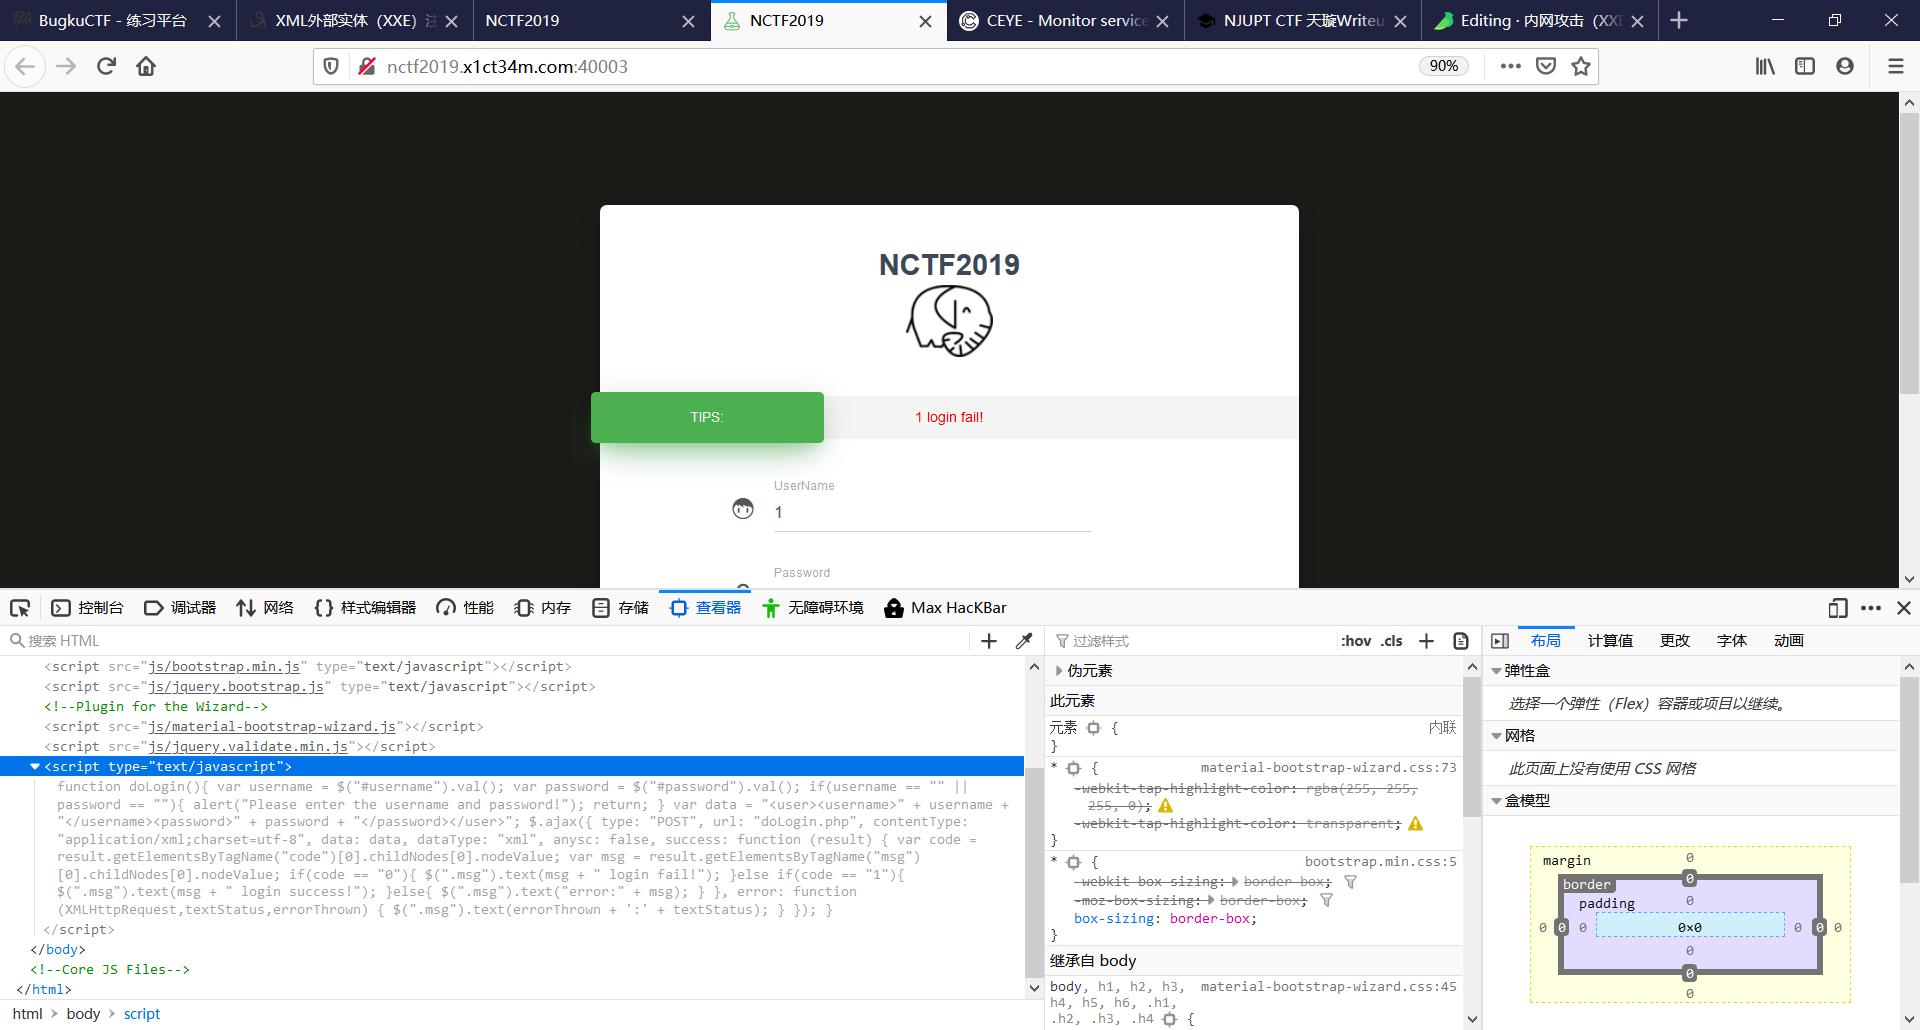The image size is (1920, 1030).
Task: Open the 样式编辑器 style editor tab
Action: pos(365,608)
